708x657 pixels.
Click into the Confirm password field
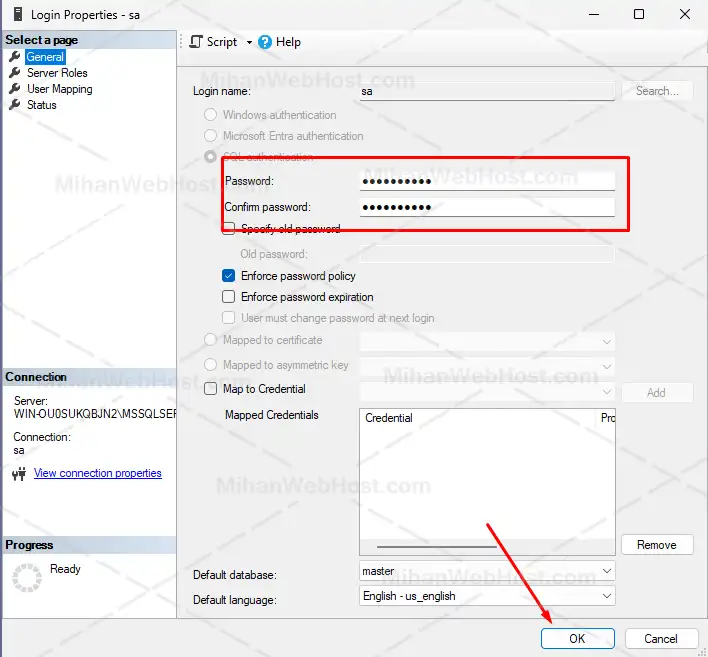click(x=487, y=207)
